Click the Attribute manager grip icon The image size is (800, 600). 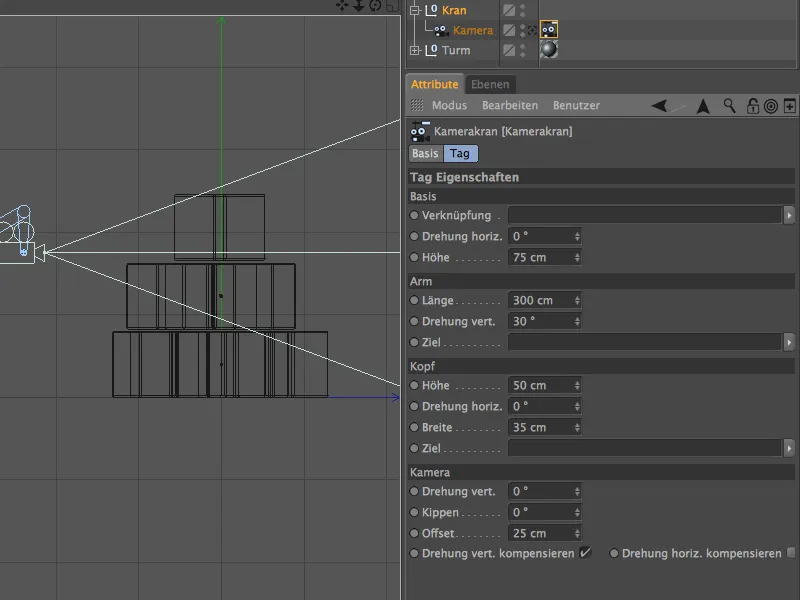click(417, 105)
